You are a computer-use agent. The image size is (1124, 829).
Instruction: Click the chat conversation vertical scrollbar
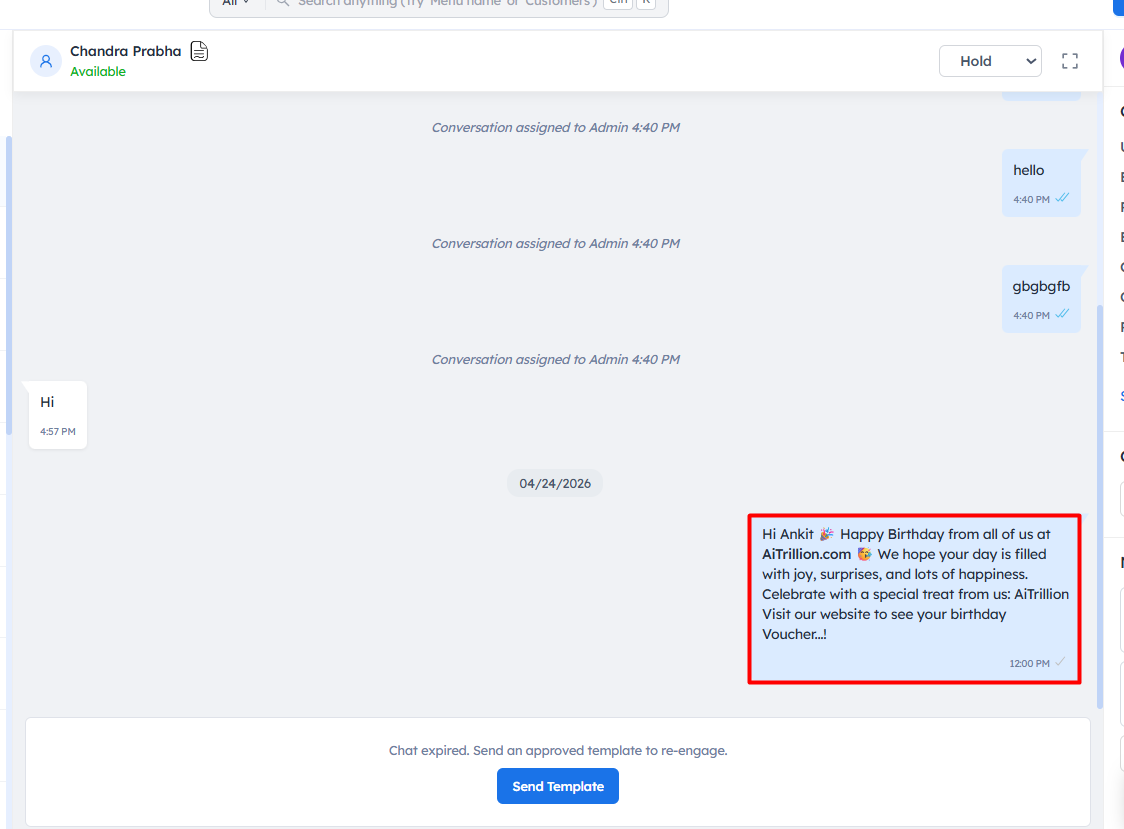click(x=1100, y=500)
